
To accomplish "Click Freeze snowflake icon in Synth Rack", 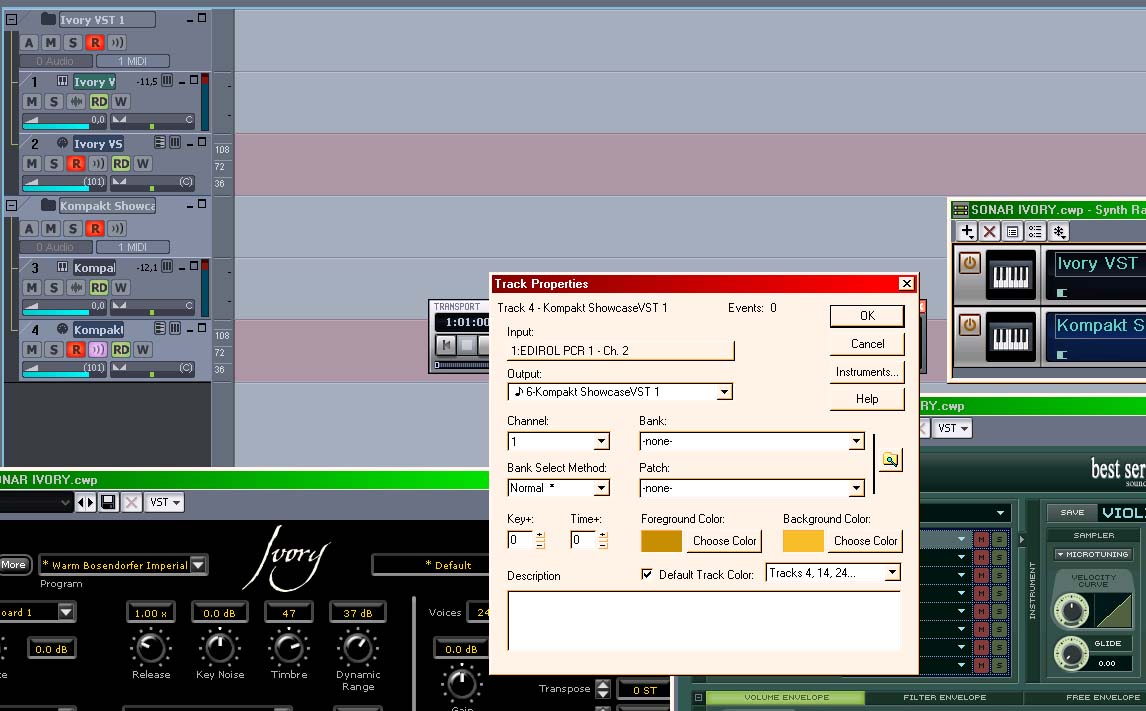I will [1058, 232].
